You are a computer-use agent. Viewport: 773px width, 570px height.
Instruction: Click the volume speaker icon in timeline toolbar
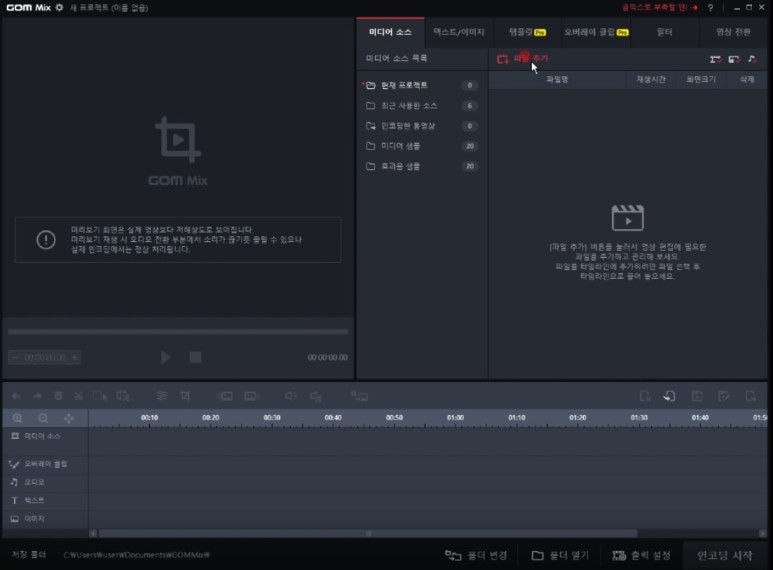click(290, 396)
